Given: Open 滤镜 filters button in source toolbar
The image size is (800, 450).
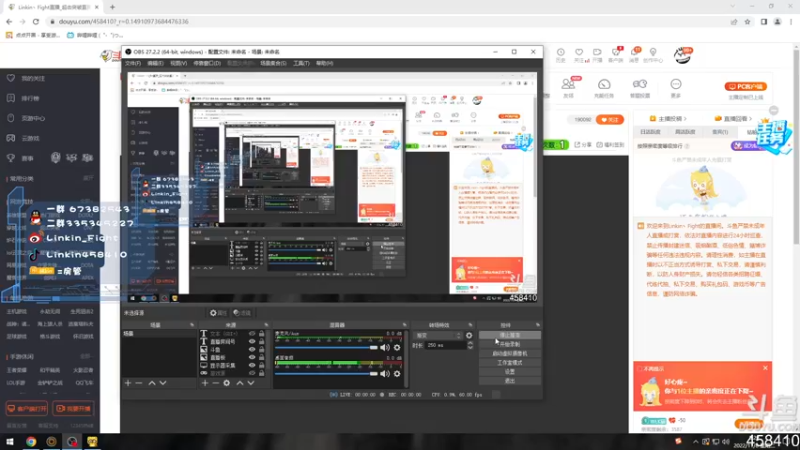Looking at the screenshot, I should tap(242, 313).
